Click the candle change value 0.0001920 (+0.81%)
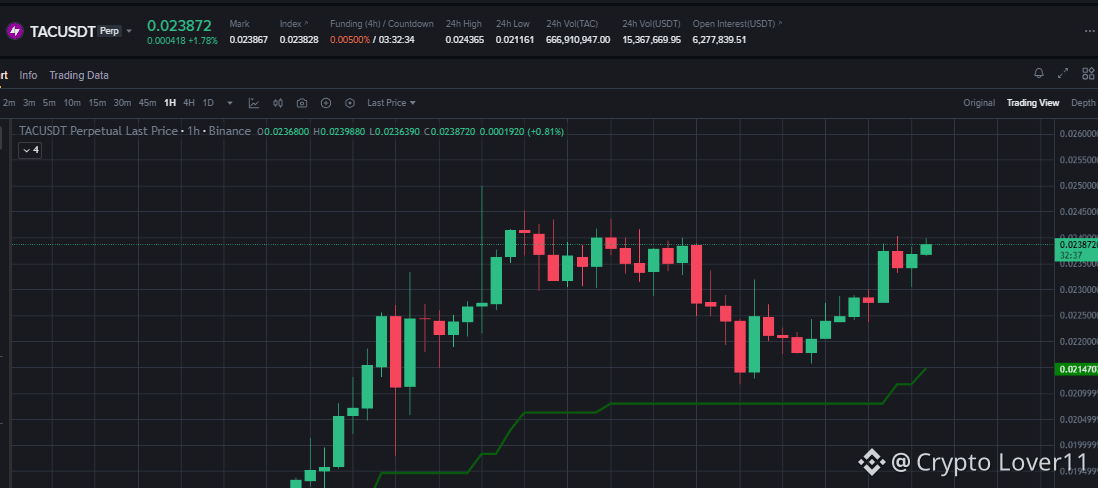 point(522,131)
